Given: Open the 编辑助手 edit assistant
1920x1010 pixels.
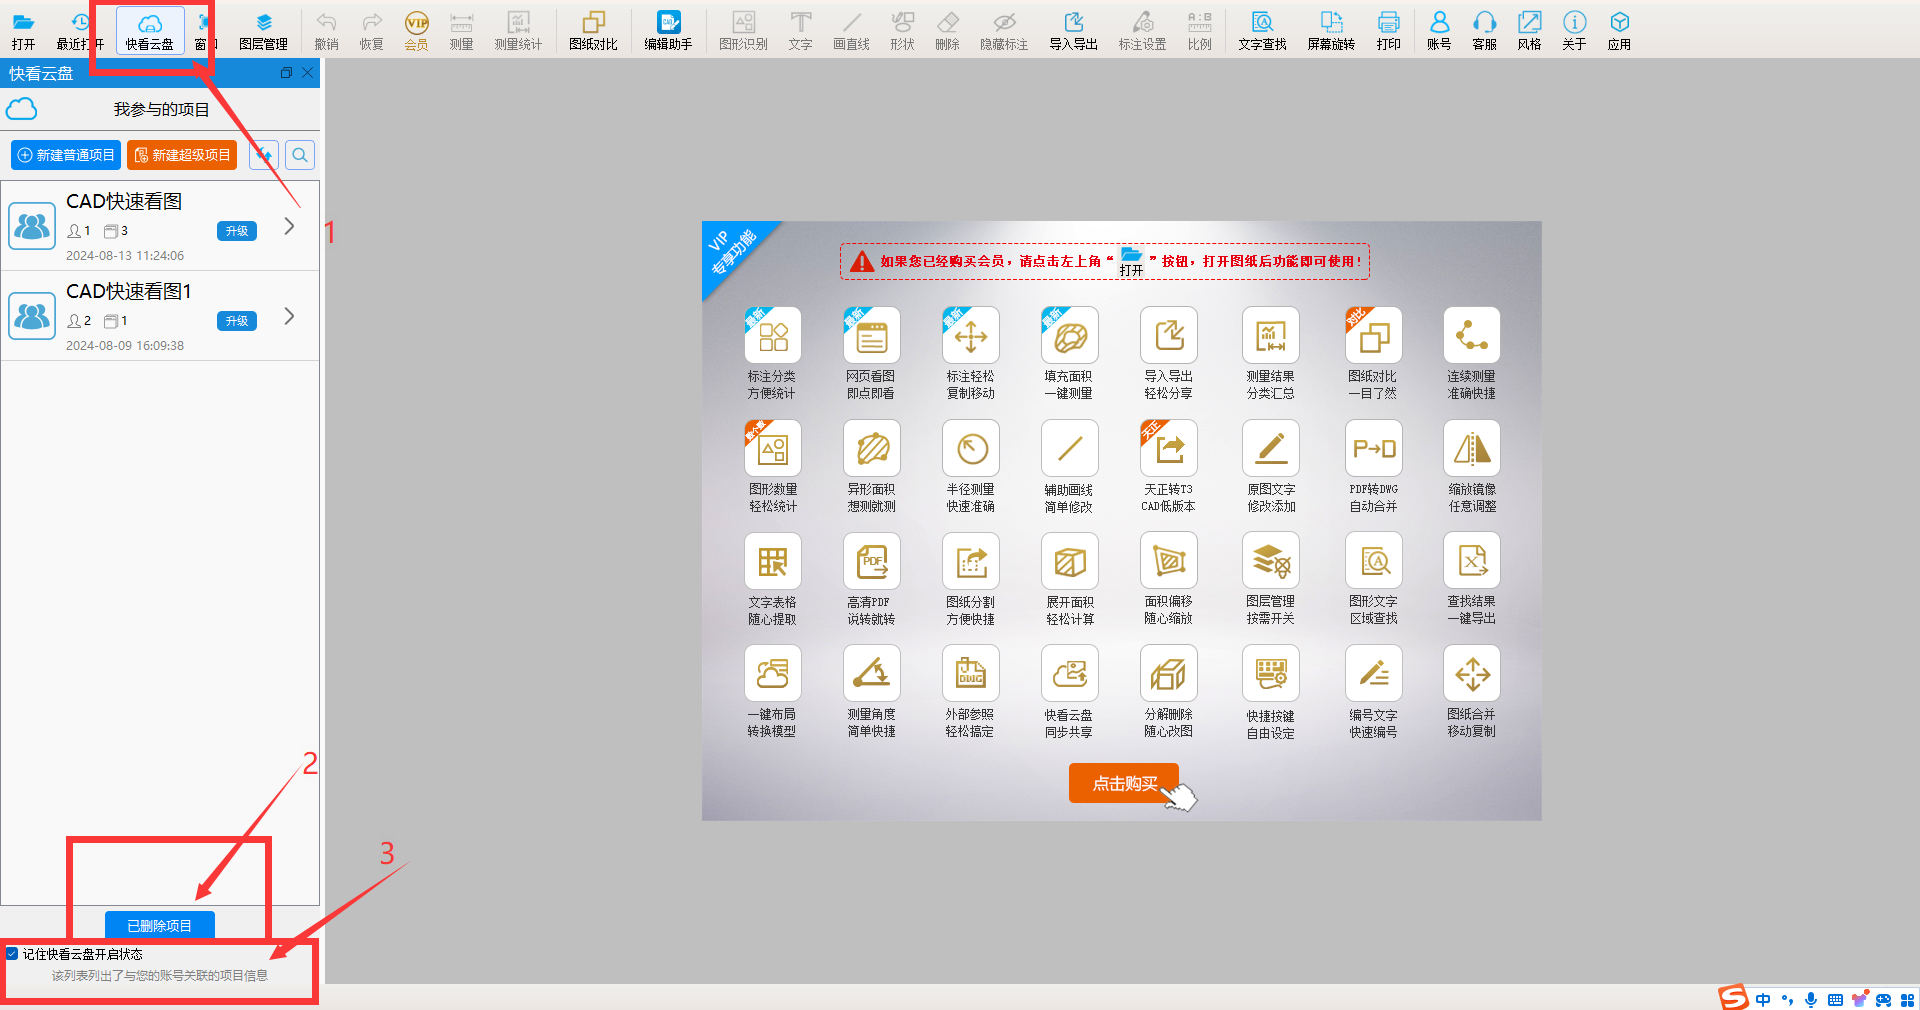Looking at the screenshot, I should point(668,31).
